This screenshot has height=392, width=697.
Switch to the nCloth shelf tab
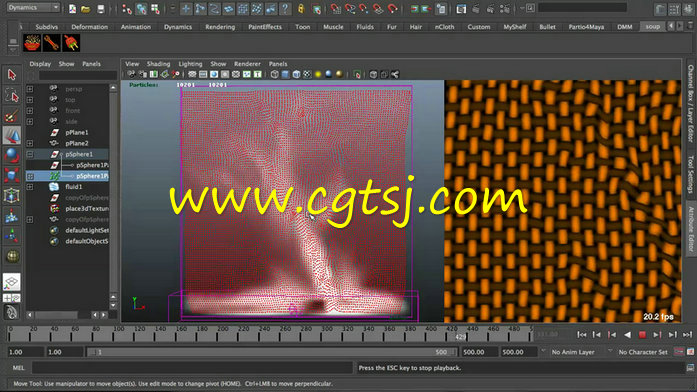point(444,27)
